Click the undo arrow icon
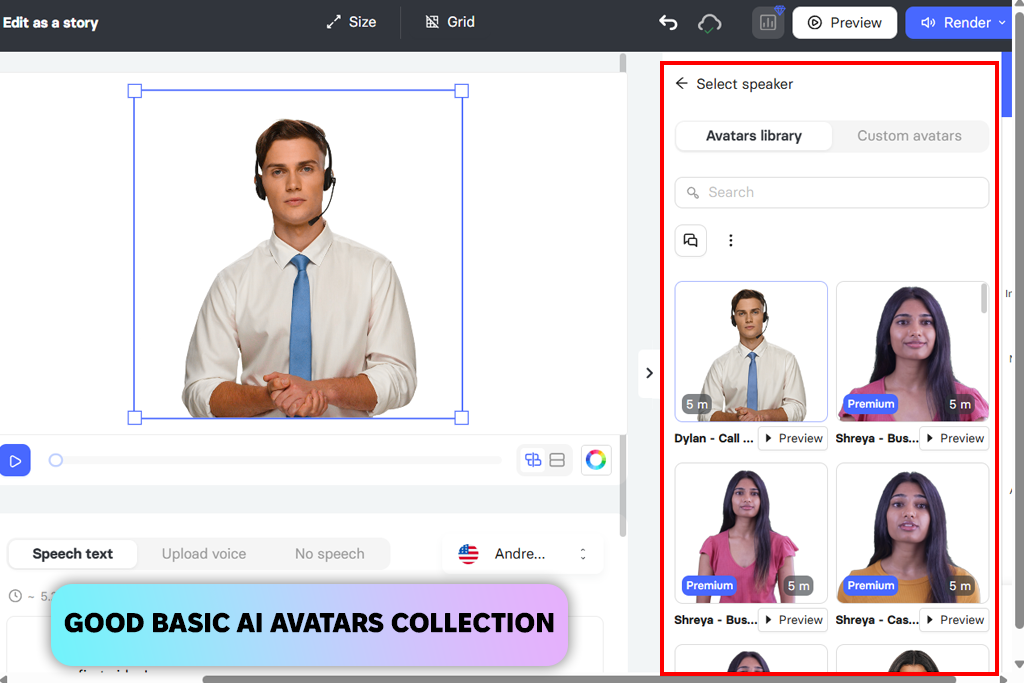 (667, 23)
